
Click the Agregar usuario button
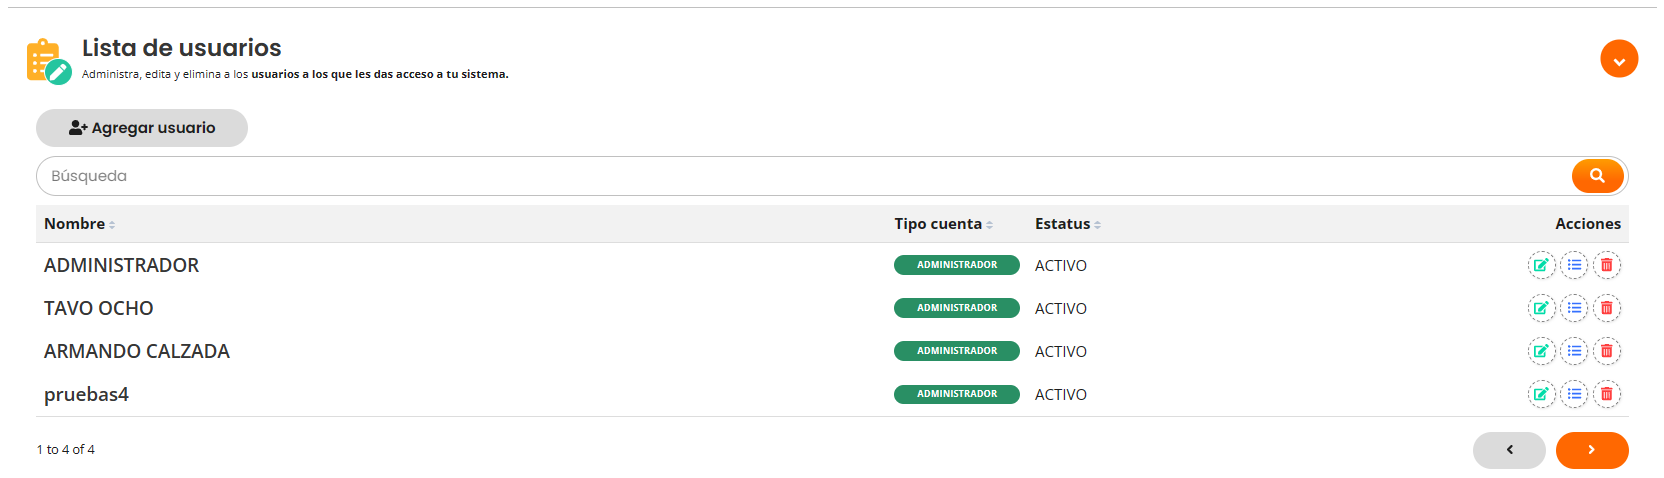(142, 128)
